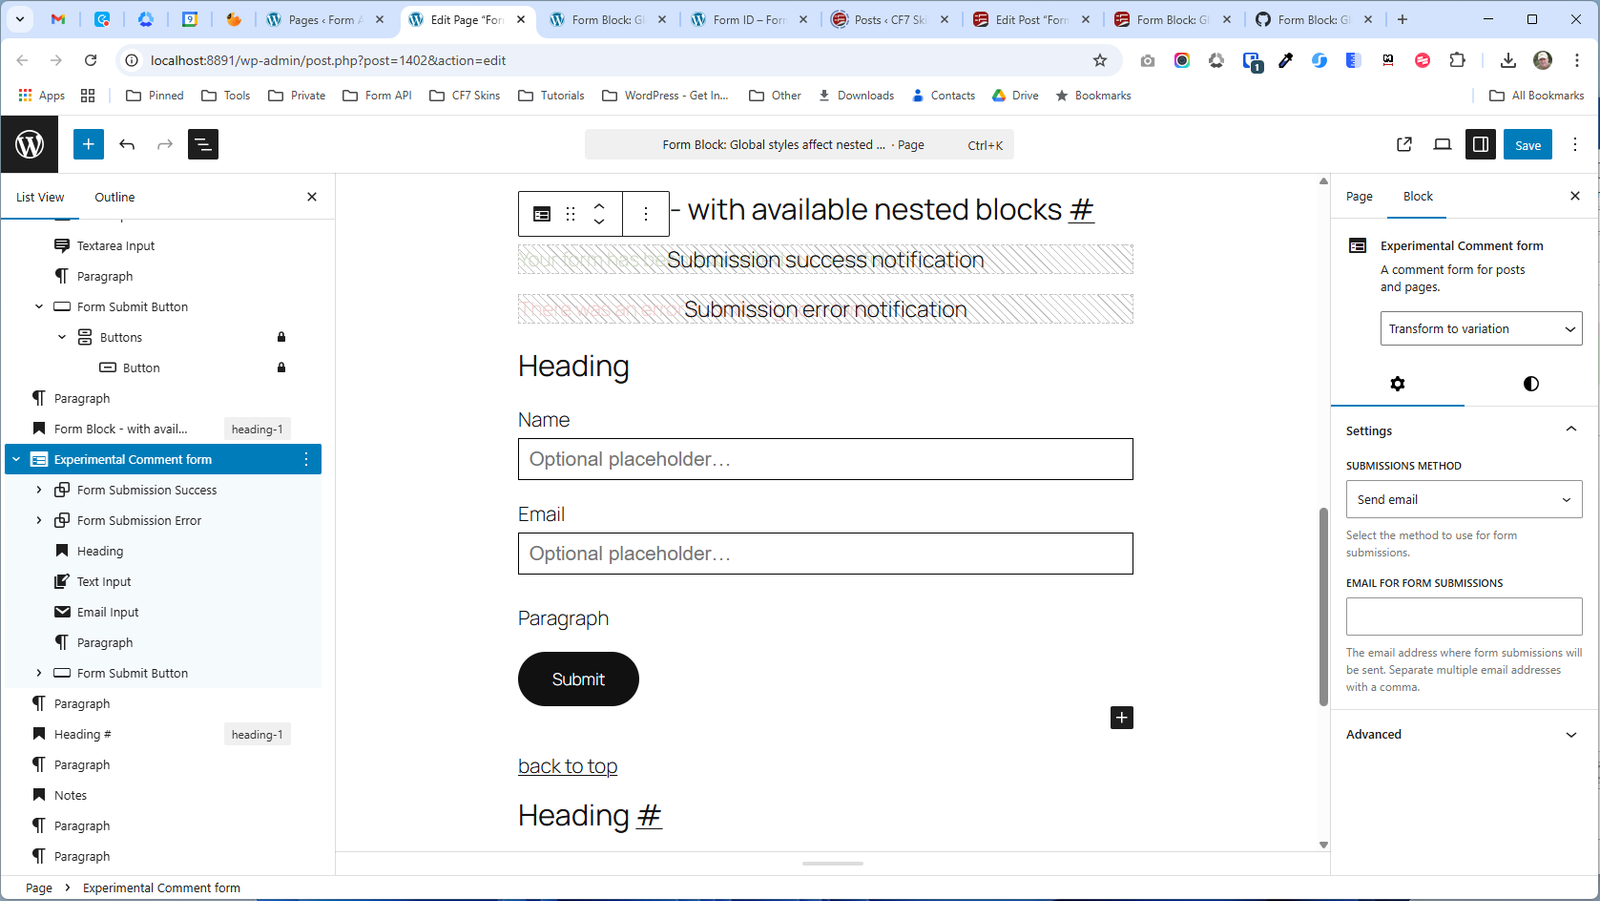Click the Undo arrow in toolbar

coord(127,145)
